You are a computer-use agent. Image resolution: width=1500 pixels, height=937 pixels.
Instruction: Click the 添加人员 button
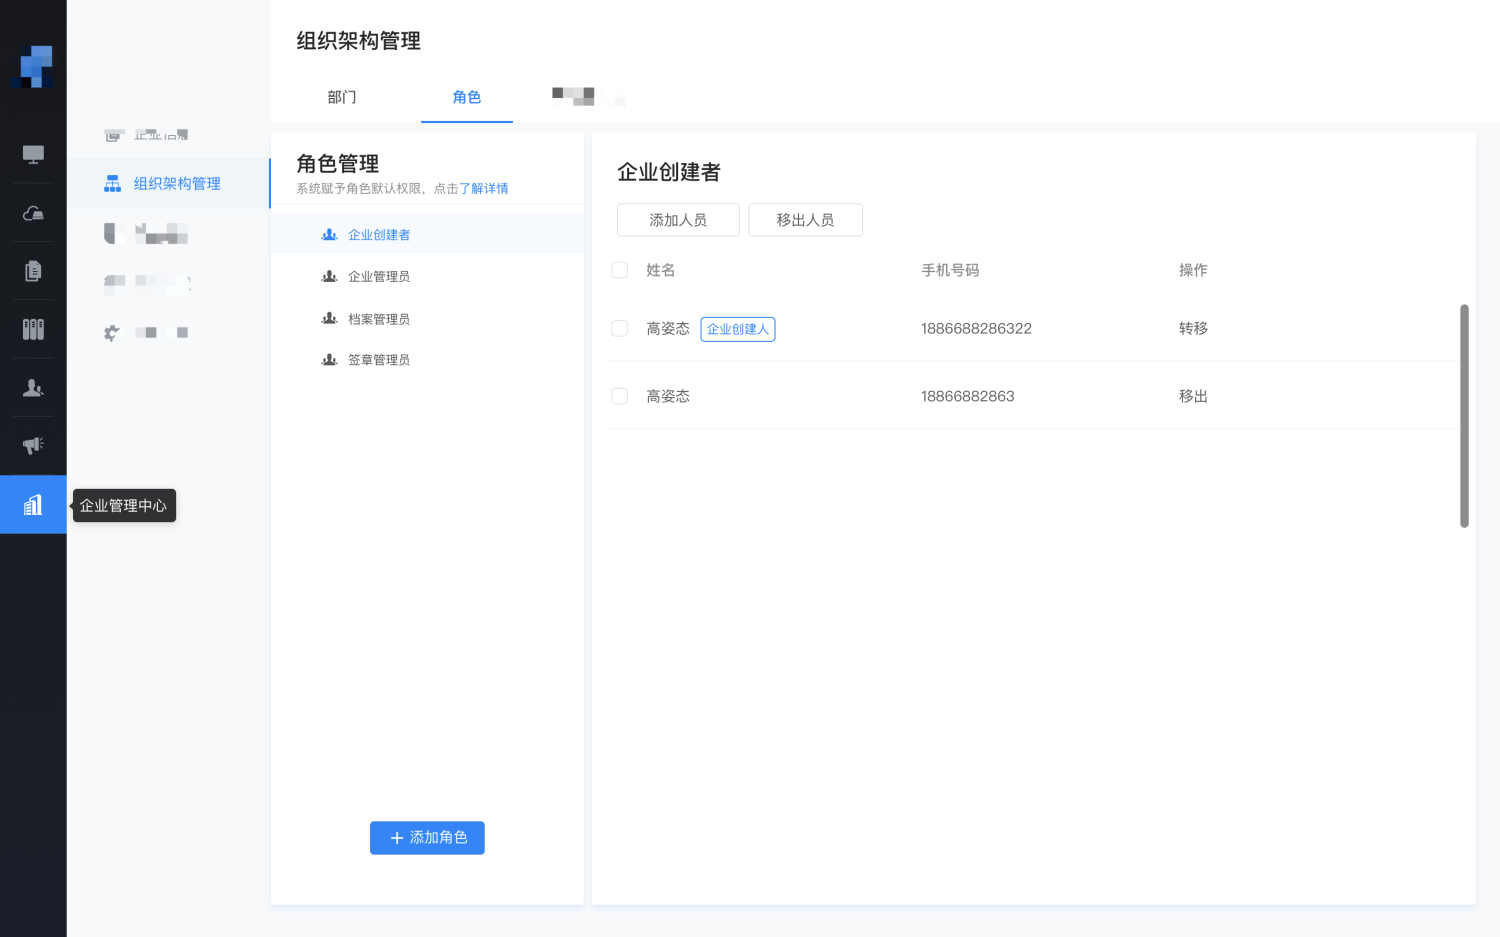point(678,220)
